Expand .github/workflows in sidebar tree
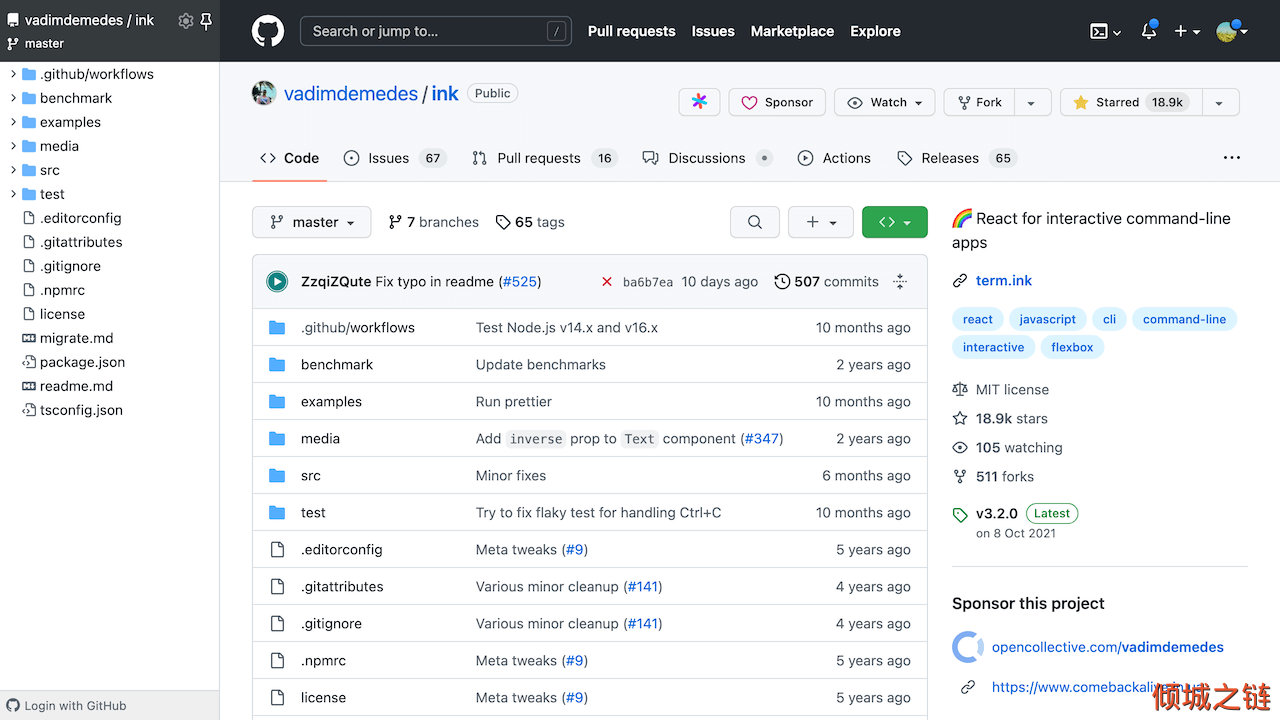1280x720 pixels. tap(13, 74)
